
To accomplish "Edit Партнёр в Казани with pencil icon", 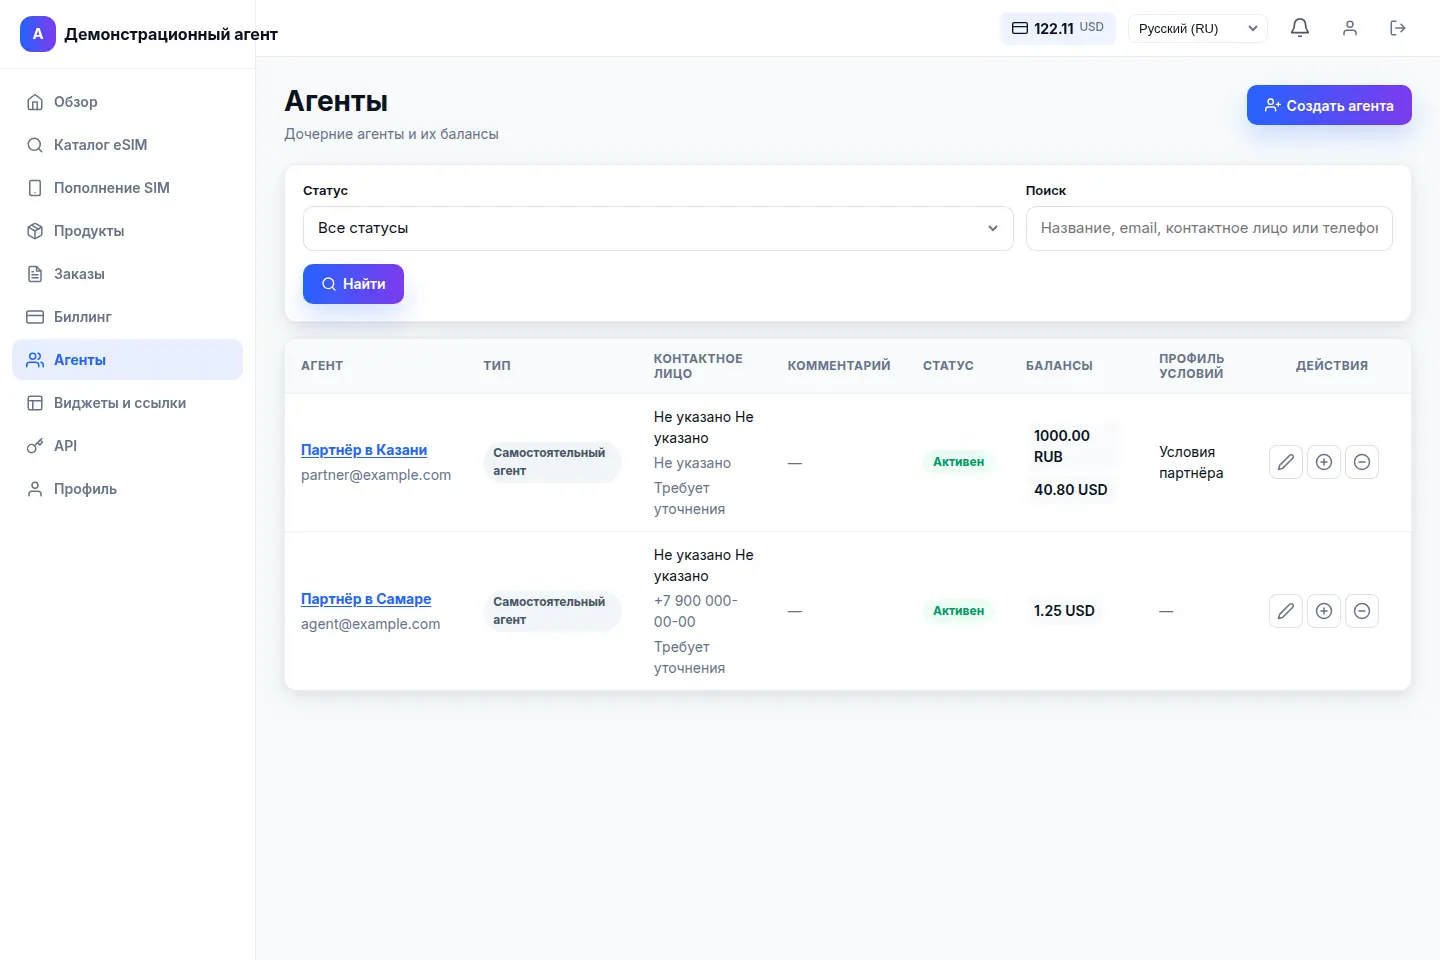I will pyautogui.click(x=1286, y=462).
